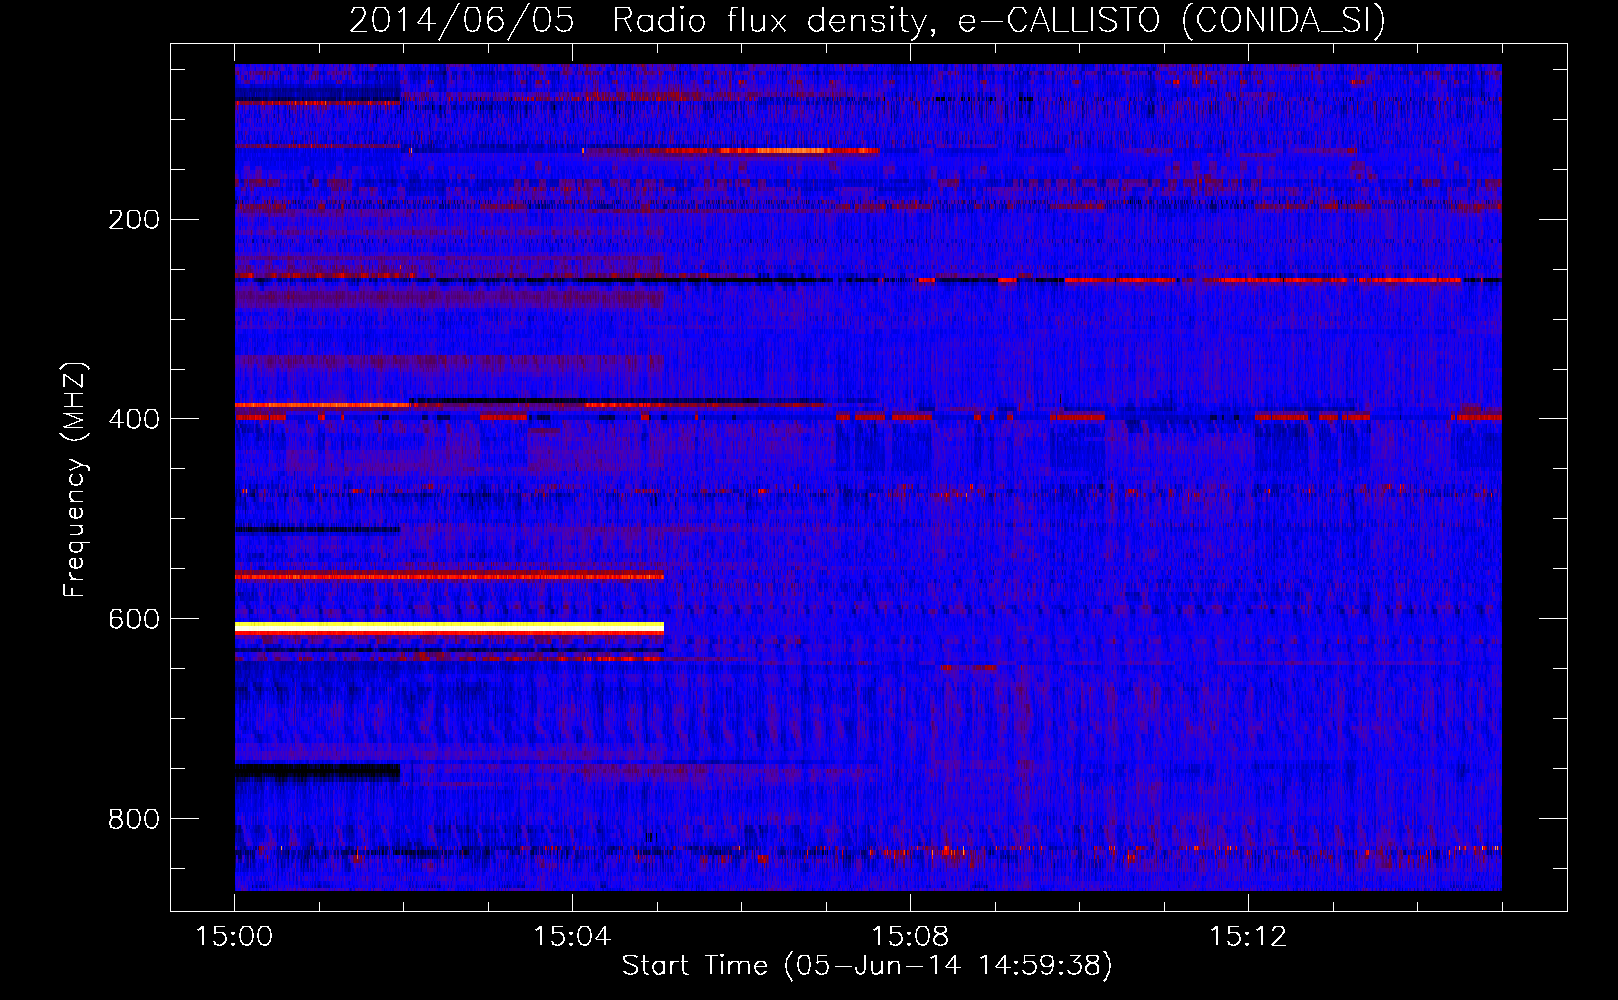Click the 'Frequency (MHZ)' axis title
The image size is (1618, 1000).
76,479
